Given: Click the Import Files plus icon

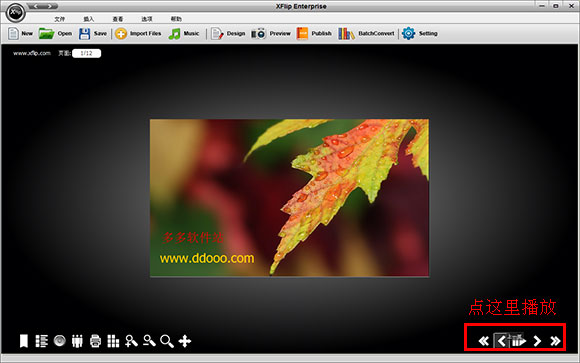Looking at the screenshot, I should click(121, 34).
